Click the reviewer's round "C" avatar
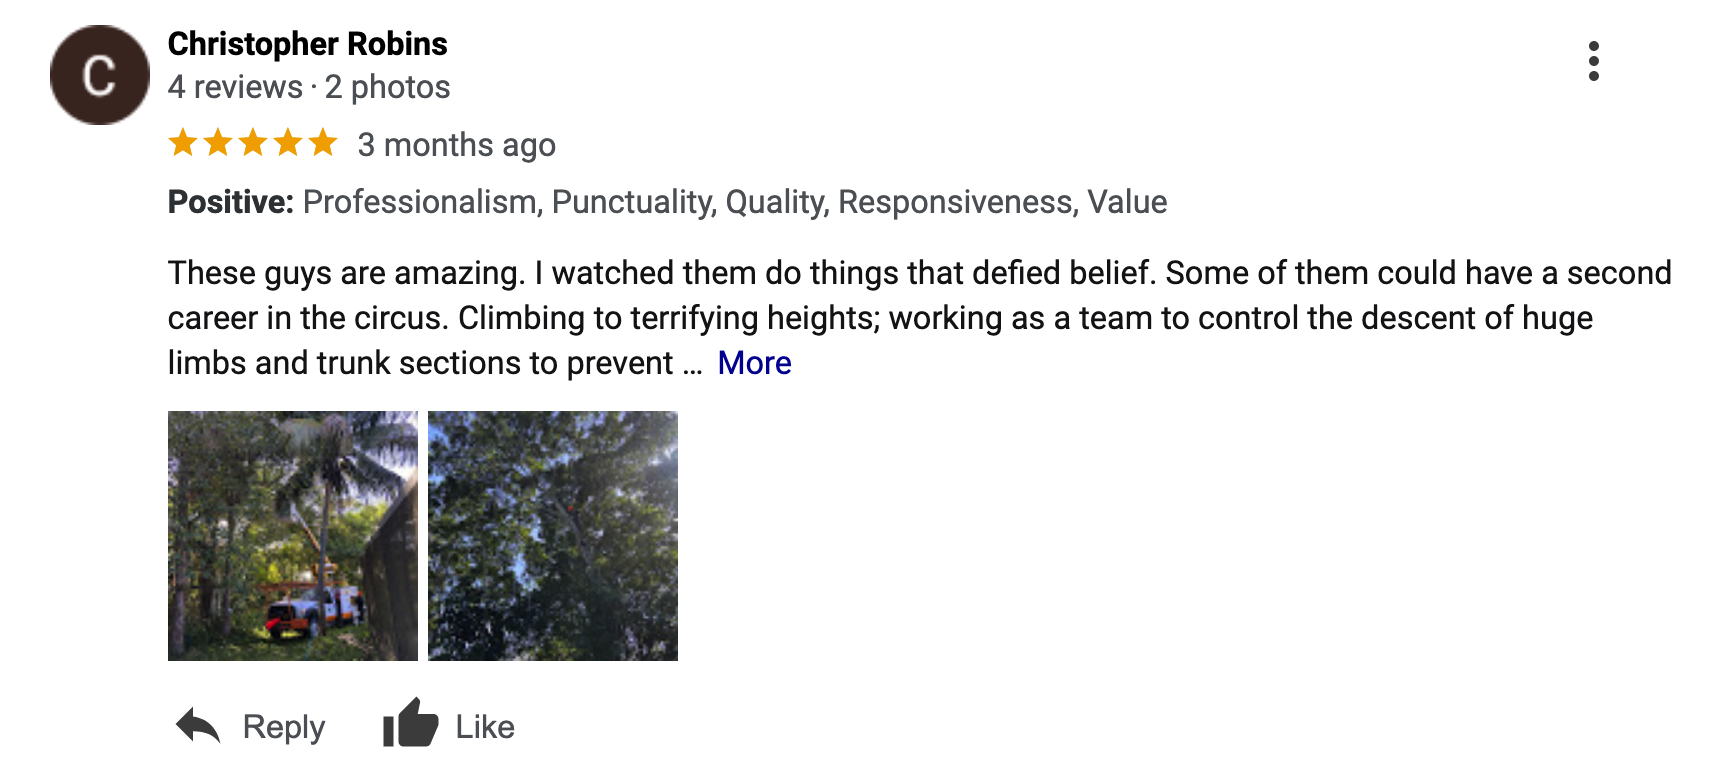Image resolution: width=1720 pixels, height=778 pixels. tap(99, 75)
